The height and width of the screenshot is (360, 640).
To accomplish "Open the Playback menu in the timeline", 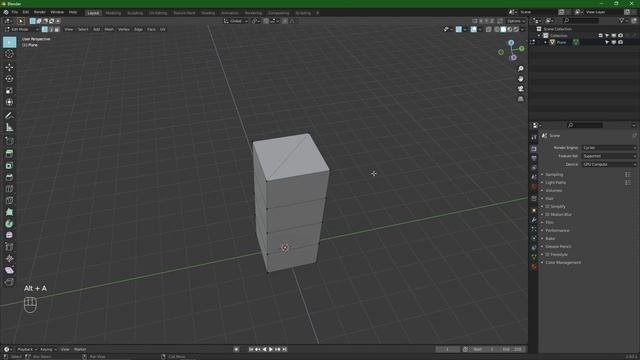I will [x=27, y=349].
